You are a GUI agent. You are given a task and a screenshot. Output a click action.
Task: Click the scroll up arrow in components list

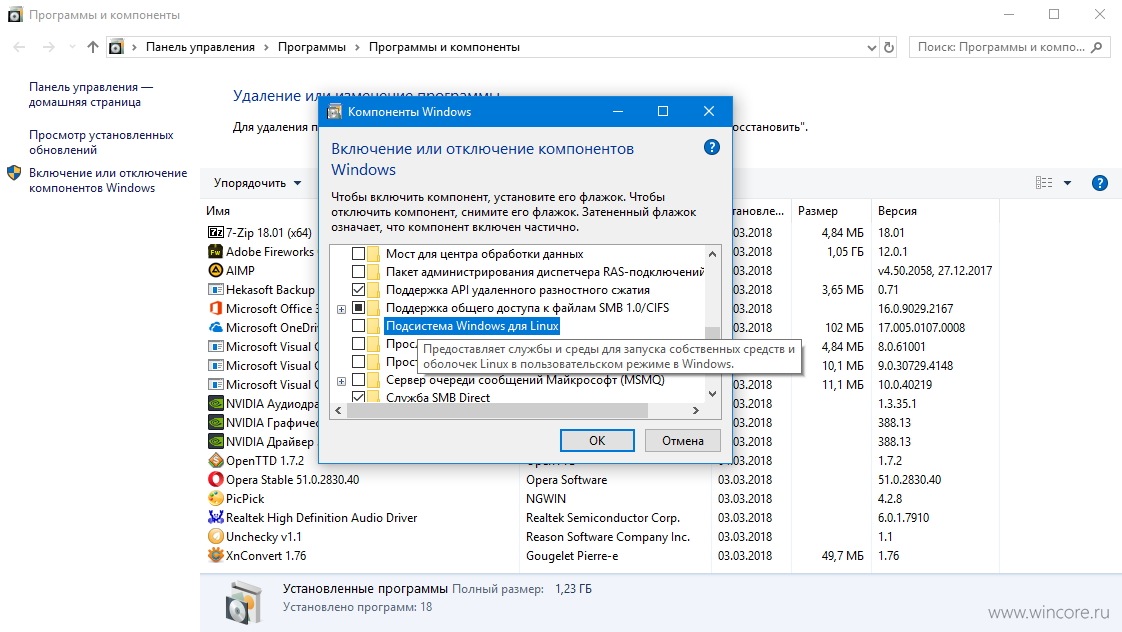(712, 254)
